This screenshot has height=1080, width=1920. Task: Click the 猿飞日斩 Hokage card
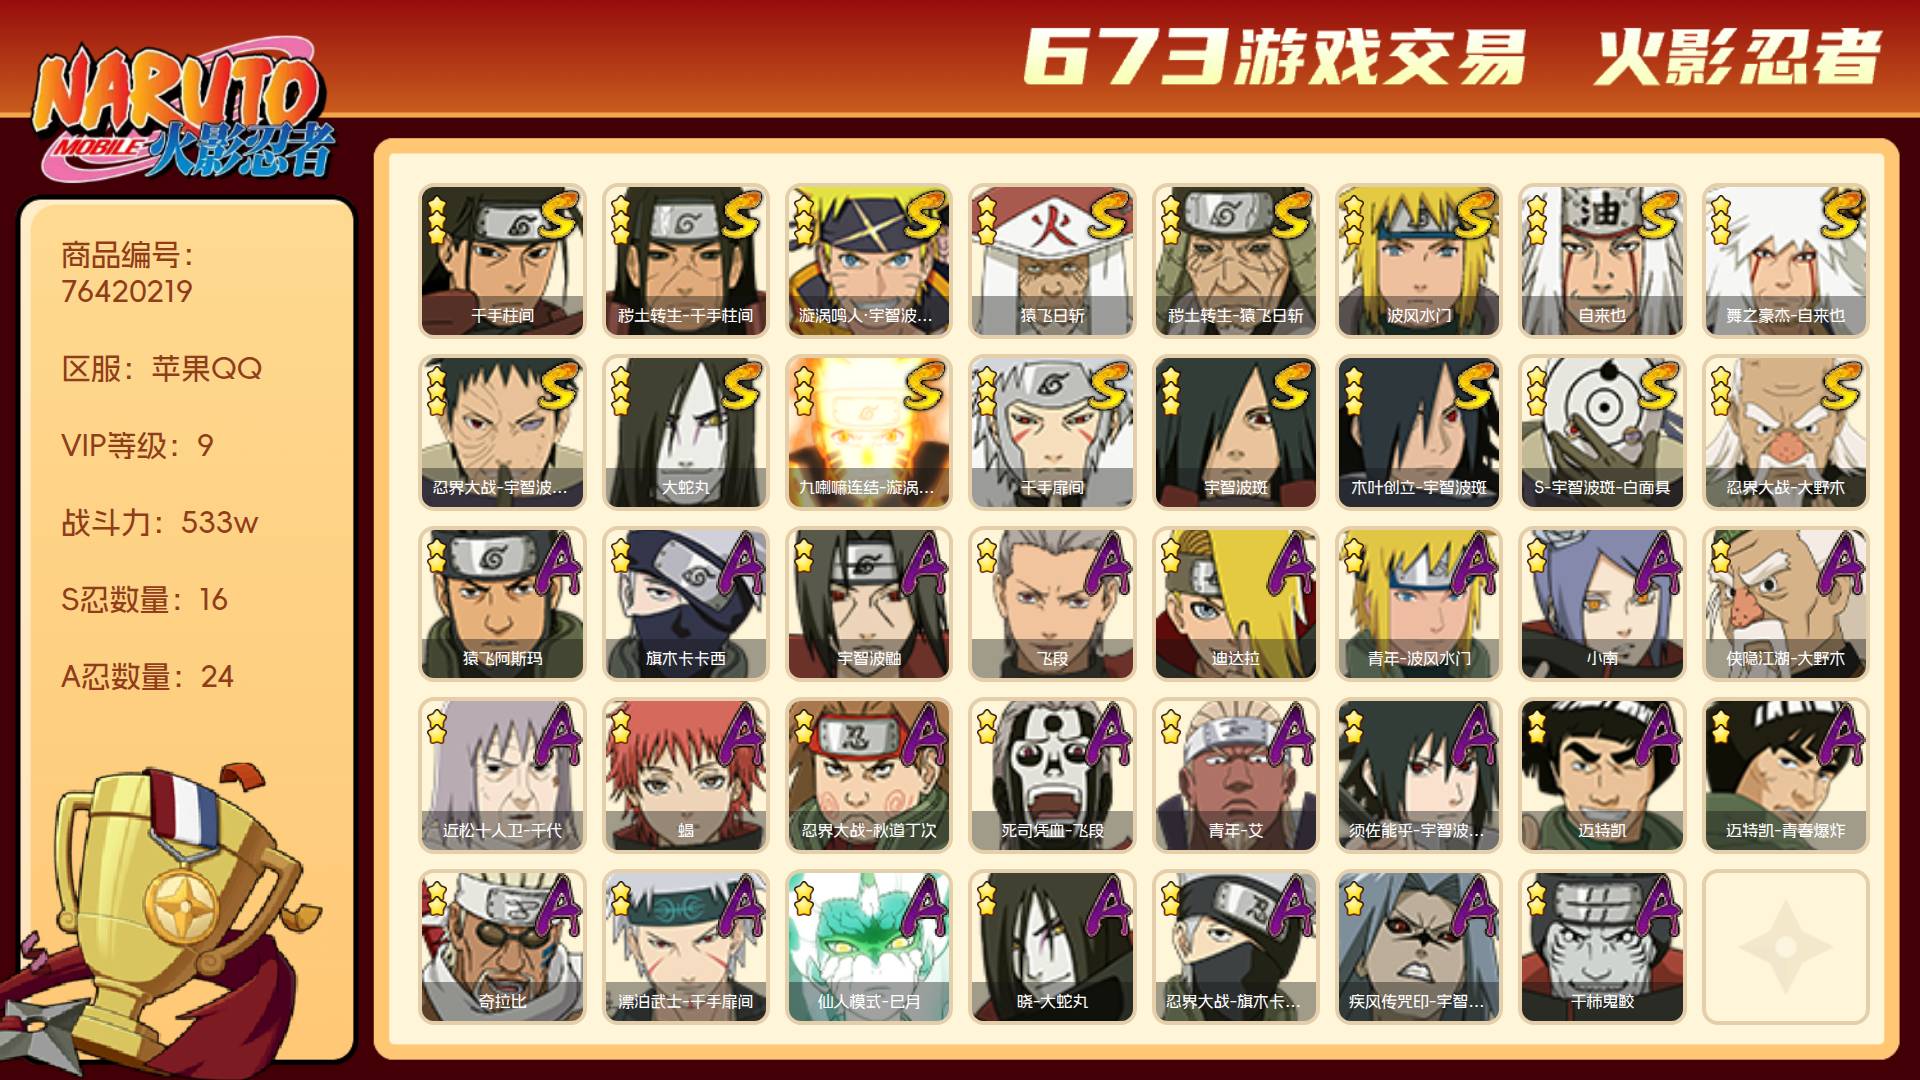[x=1052, y=261]
